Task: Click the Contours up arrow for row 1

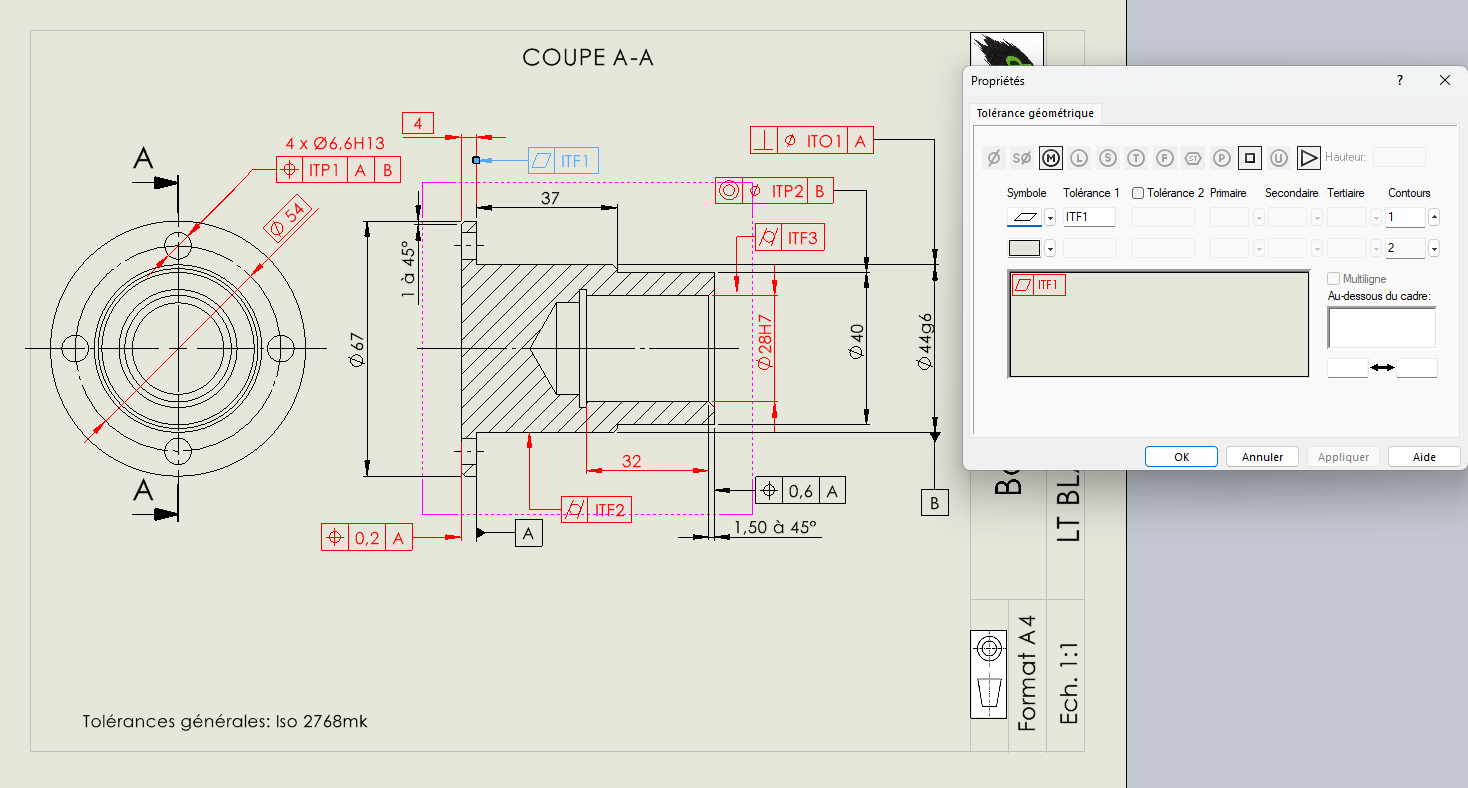Action: tap(1434, 217)
